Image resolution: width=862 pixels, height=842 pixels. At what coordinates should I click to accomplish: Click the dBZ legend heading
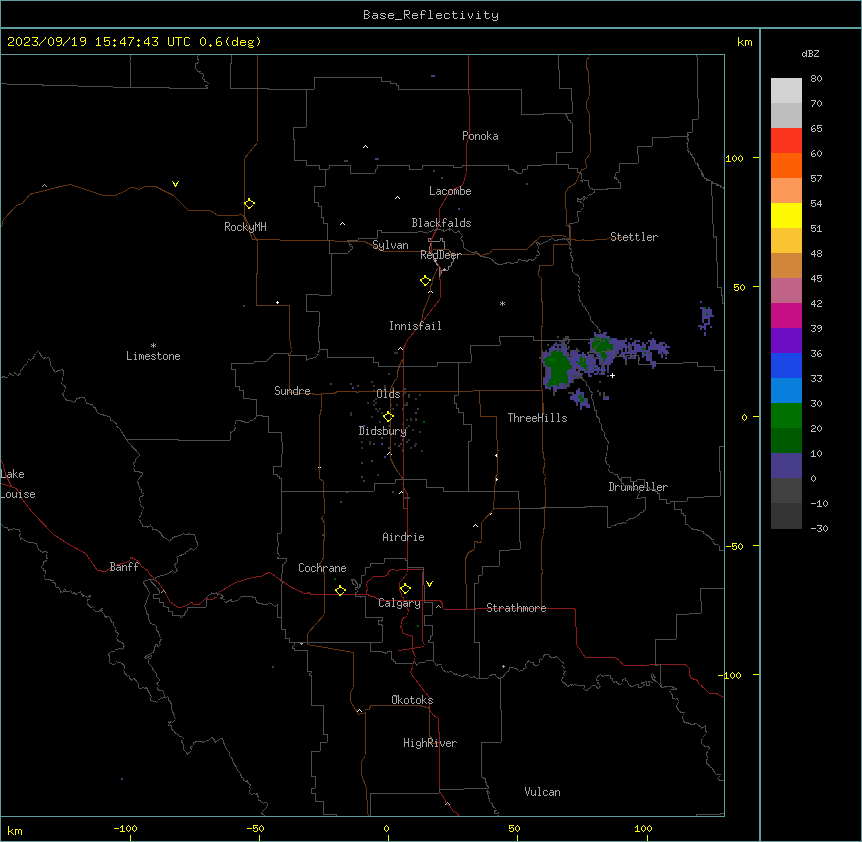[810, 53]
